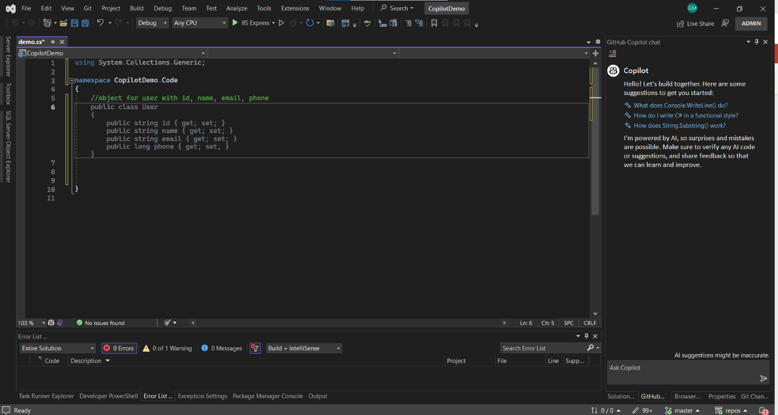Click the ADMIN button
The width and height of the screenshot is (778, 415).
tap(751, 23)
